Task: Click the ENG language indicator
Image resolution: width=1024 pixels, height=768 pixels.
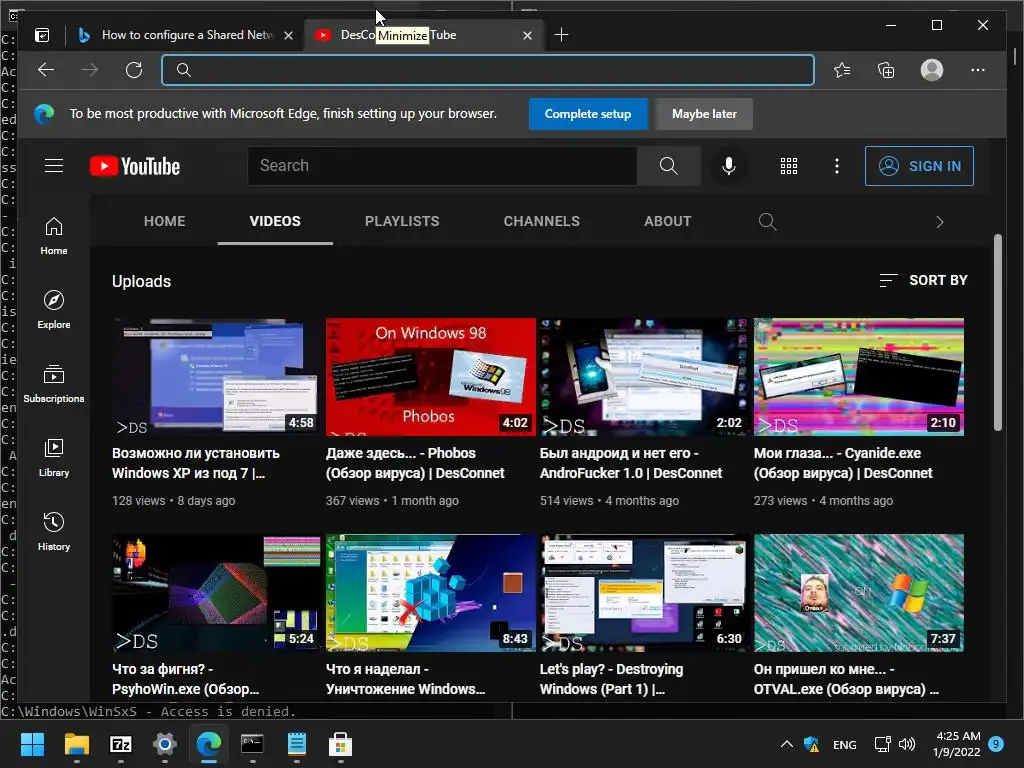Action: point(844,744)
